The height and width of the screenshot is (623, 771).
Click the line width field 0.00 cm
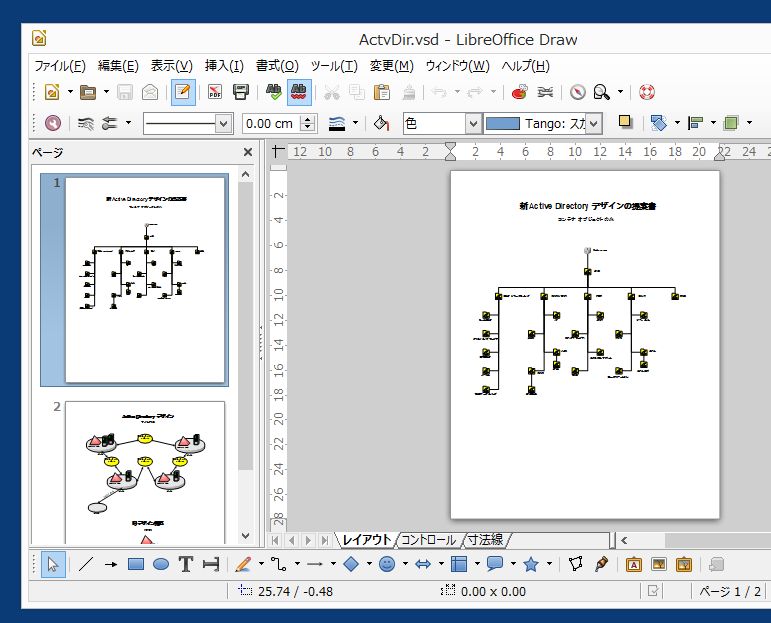[x=271, y=123]
